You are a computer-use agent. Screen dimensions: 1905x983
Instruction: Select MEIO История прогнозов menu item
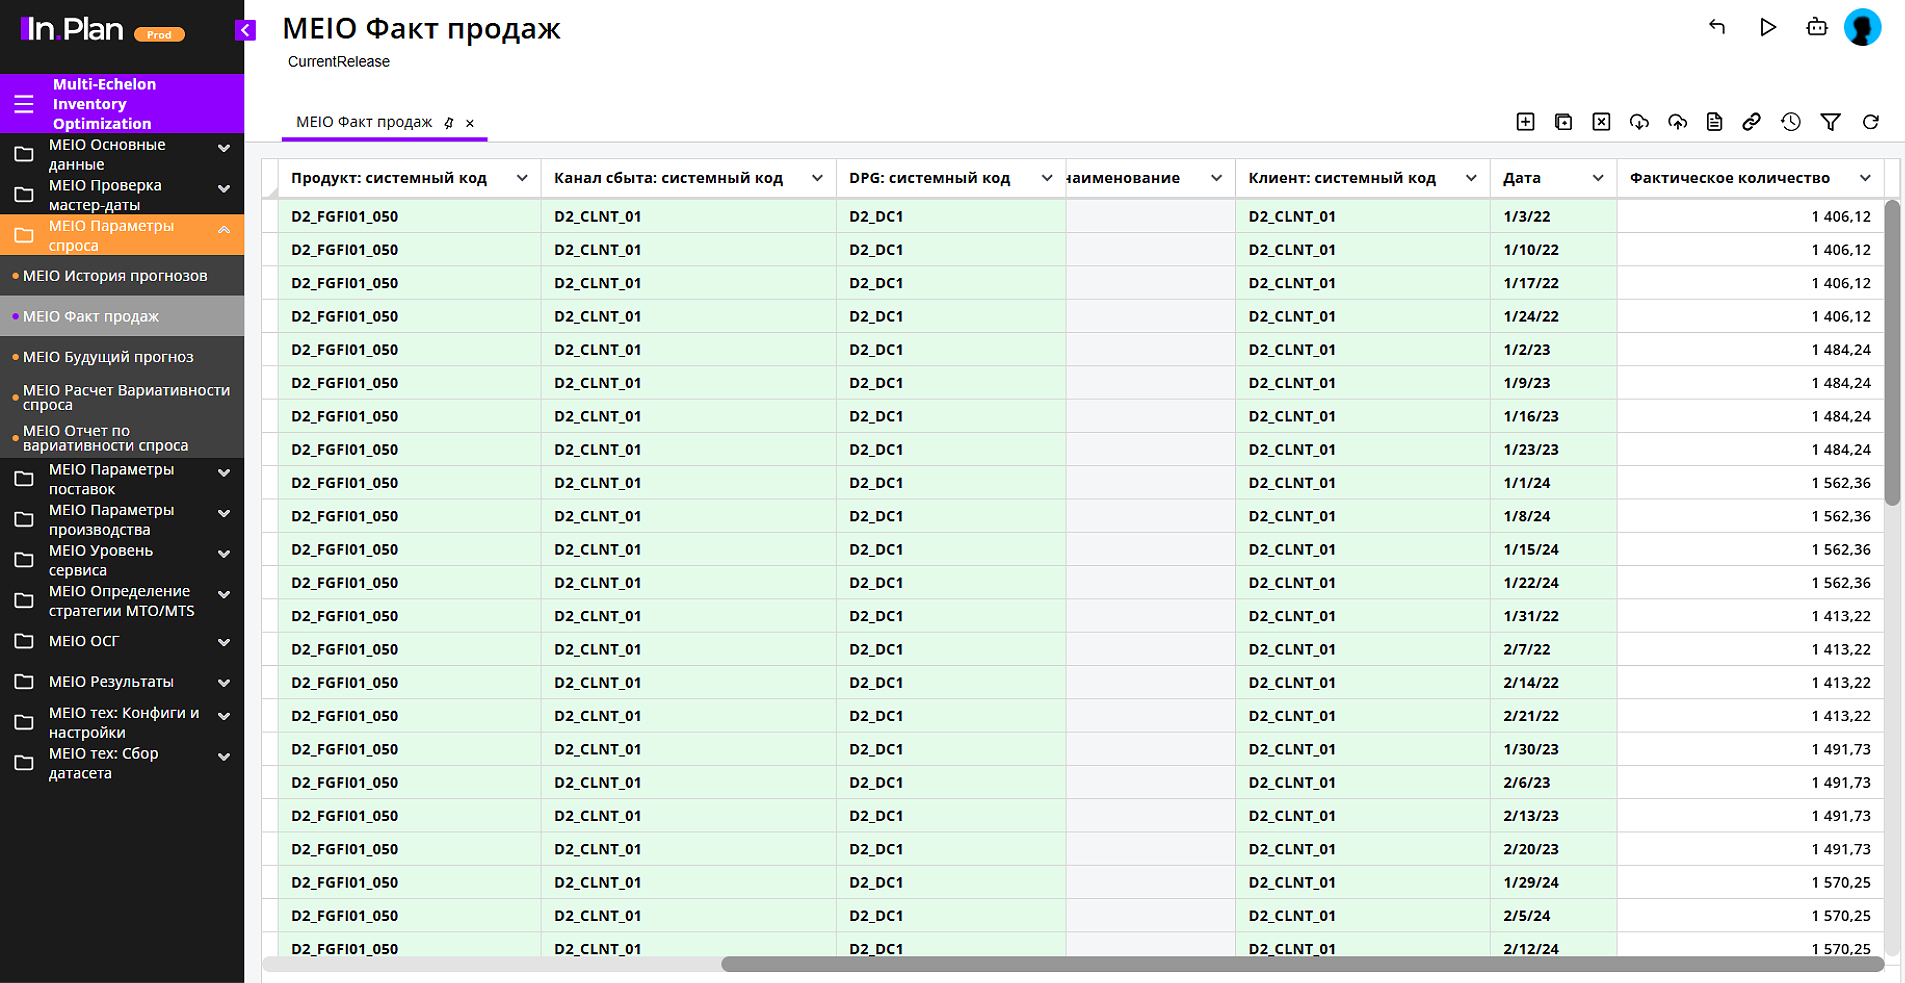point(115,276)
